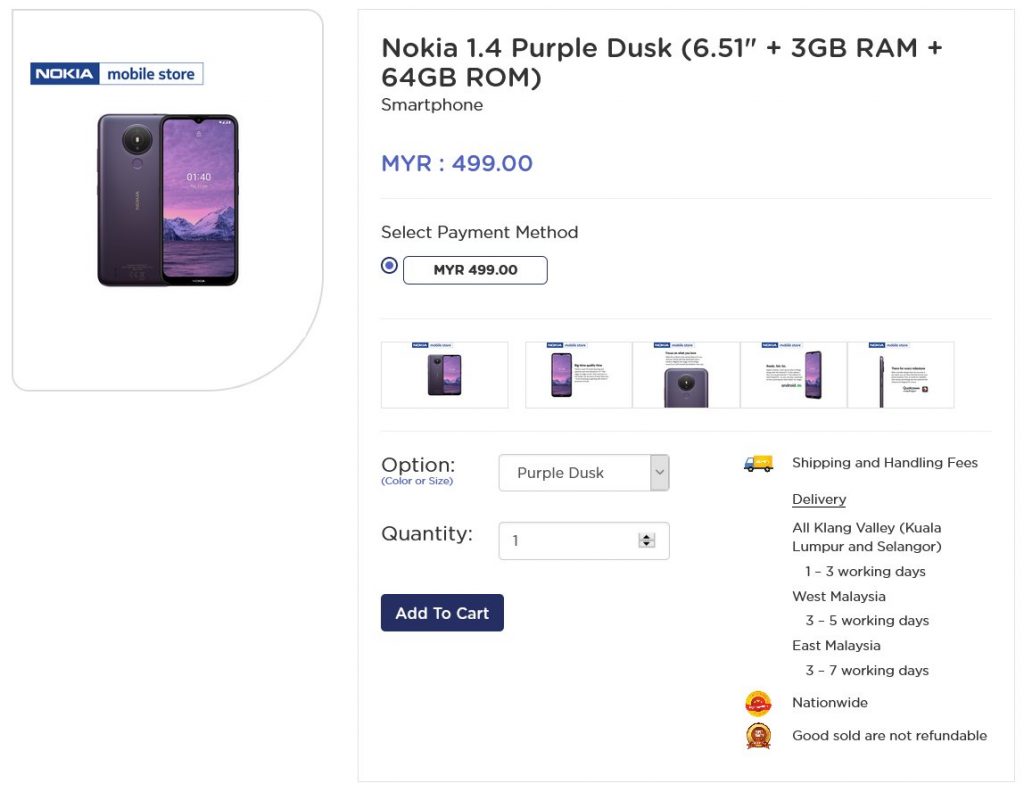Increase quantity with the stepper arrows
Image resolution: width=1024 pixels, height=792 pixels.
647,537
